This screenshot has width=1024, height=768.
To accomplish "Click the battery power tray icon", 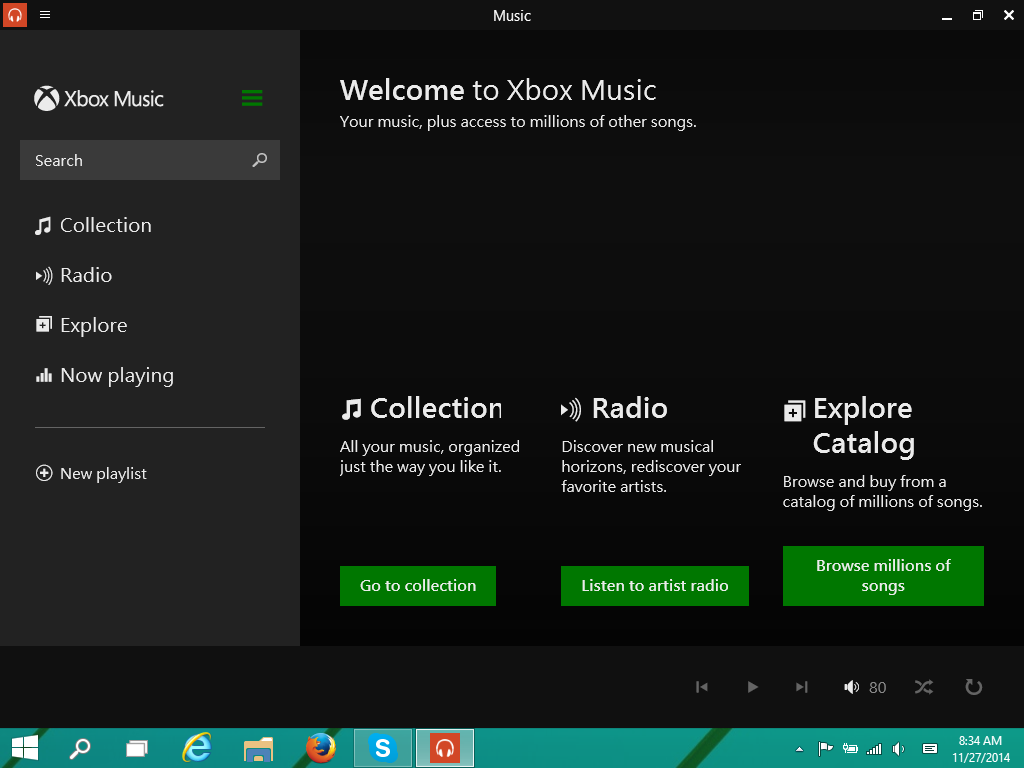I will point(850,748).
